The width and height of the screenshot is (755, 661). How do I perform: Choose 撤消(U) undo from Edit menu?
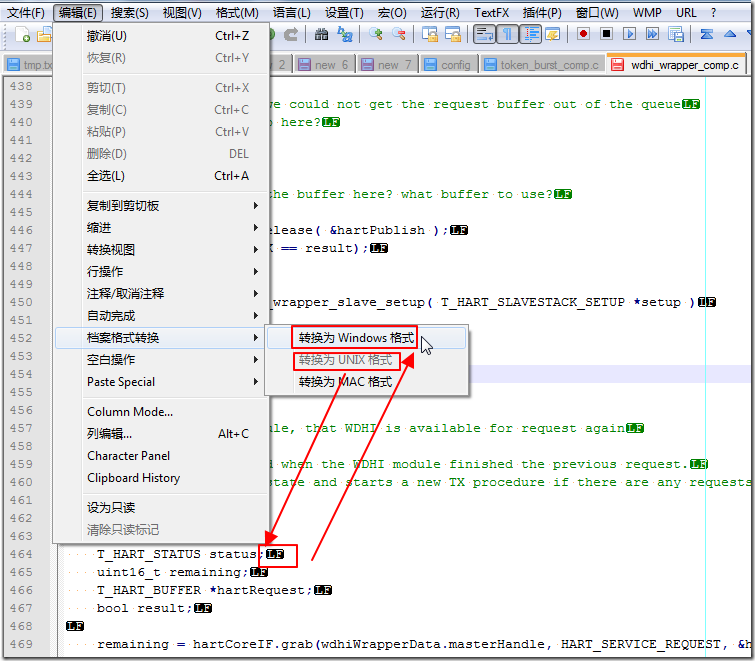point(162,36)
